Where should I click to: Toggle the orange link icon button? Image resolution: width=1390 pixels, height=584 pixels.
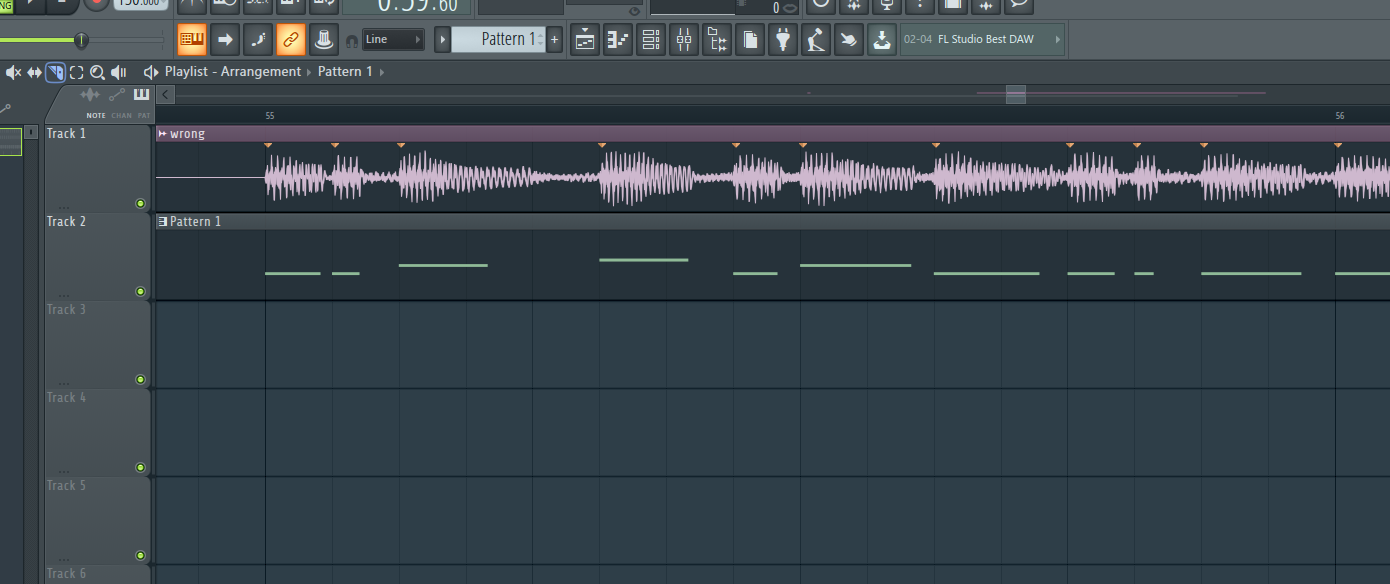291,40
